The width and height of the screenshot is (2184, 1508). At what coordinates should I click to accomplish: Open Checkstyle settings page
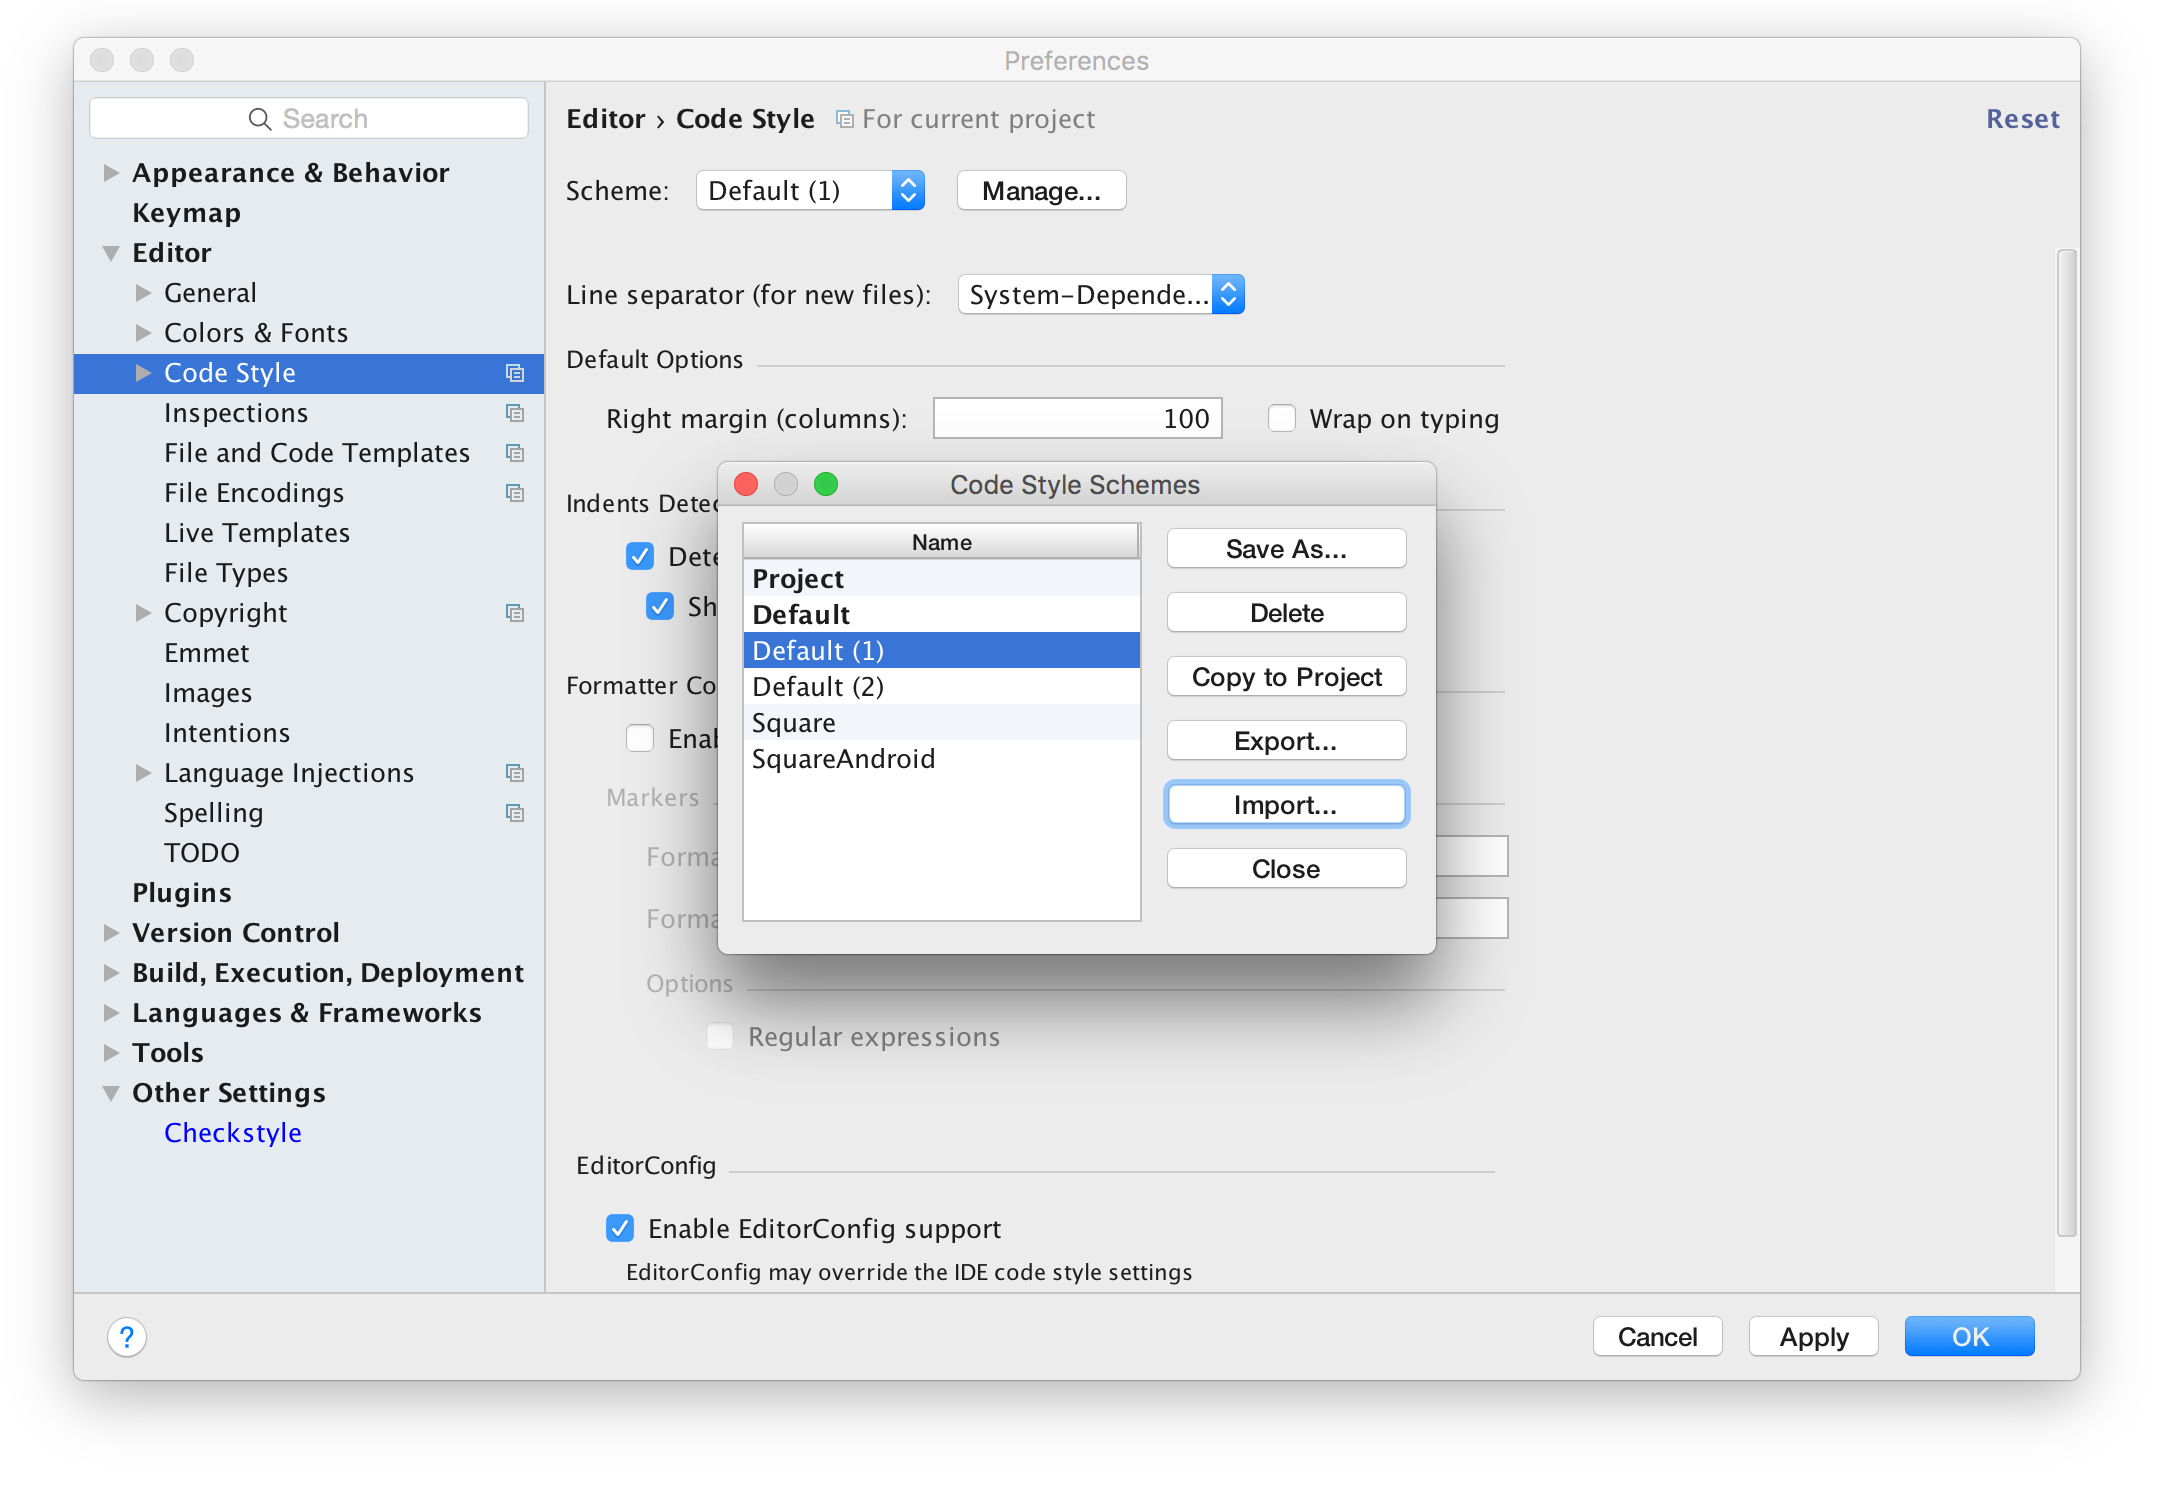[232, 1133]
